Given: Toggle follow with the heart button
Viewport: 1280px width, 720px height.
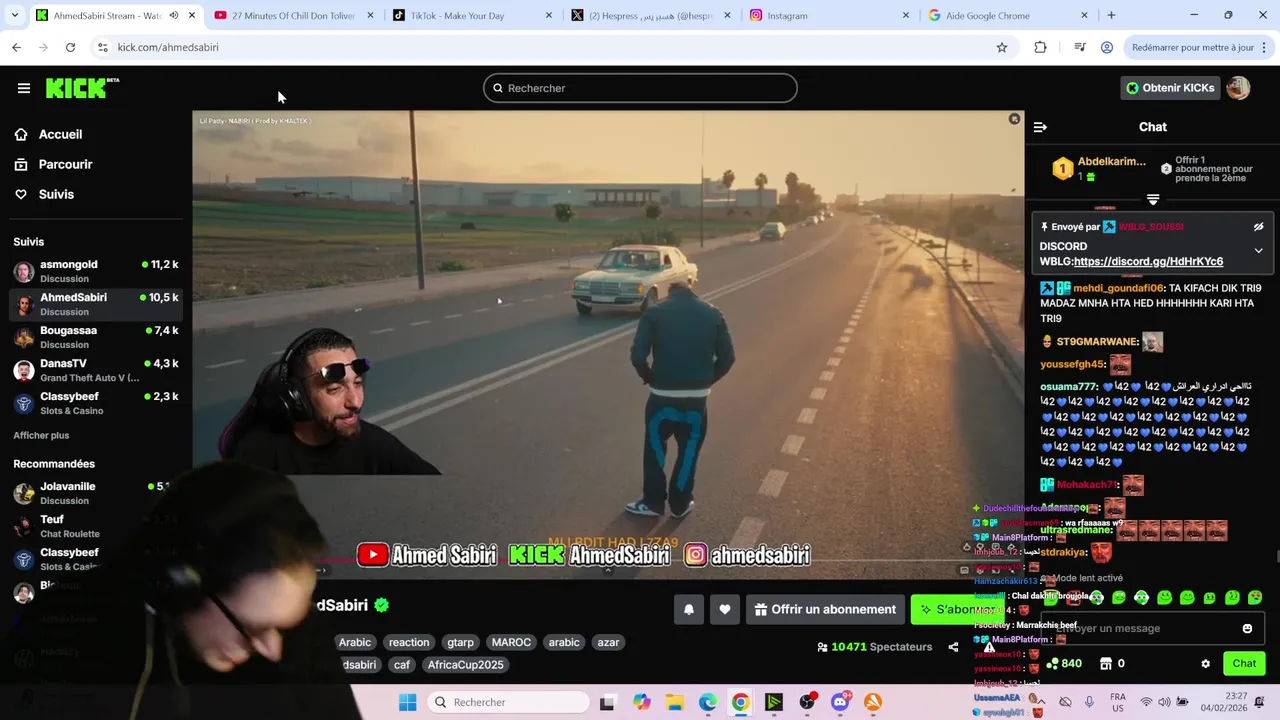Looking at the screenshot, I should [725, 609].
